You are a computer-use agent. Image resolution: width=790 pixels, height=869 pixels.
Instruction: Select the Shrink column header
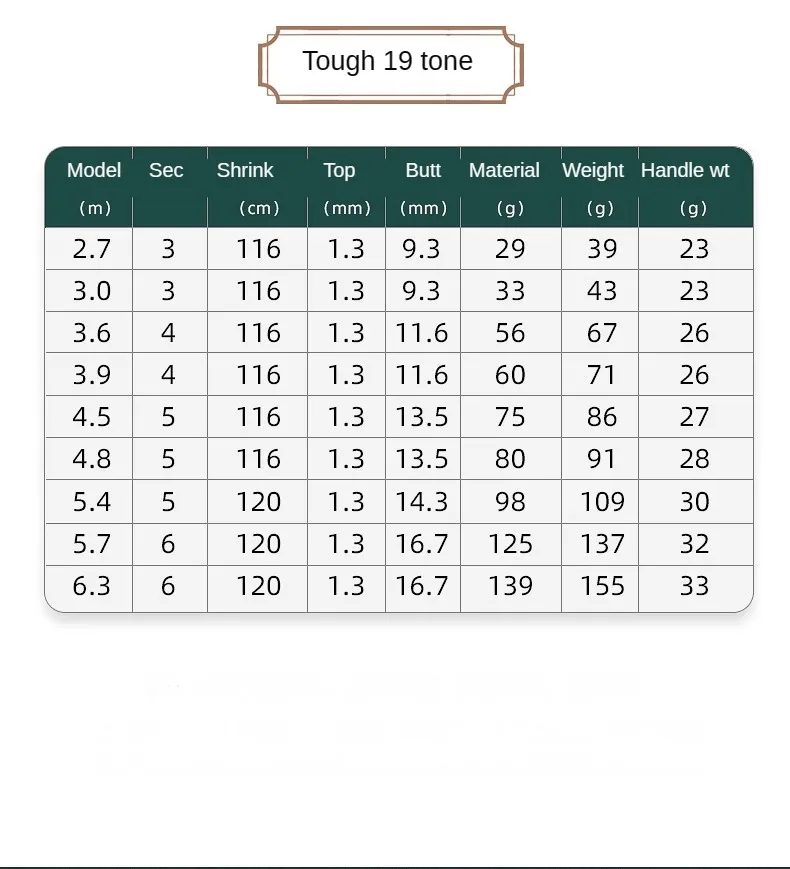click(x=245, y=170)
